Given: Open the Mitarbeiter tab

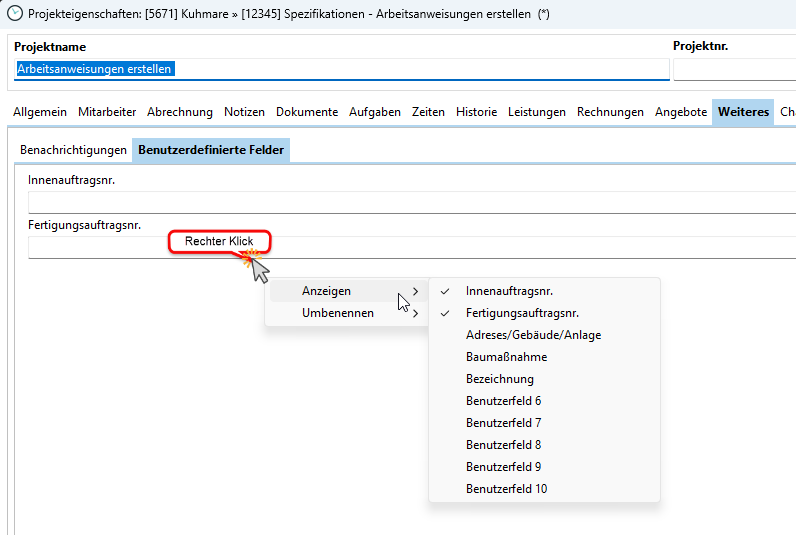Looking at the screenshot, I should 107,112.
